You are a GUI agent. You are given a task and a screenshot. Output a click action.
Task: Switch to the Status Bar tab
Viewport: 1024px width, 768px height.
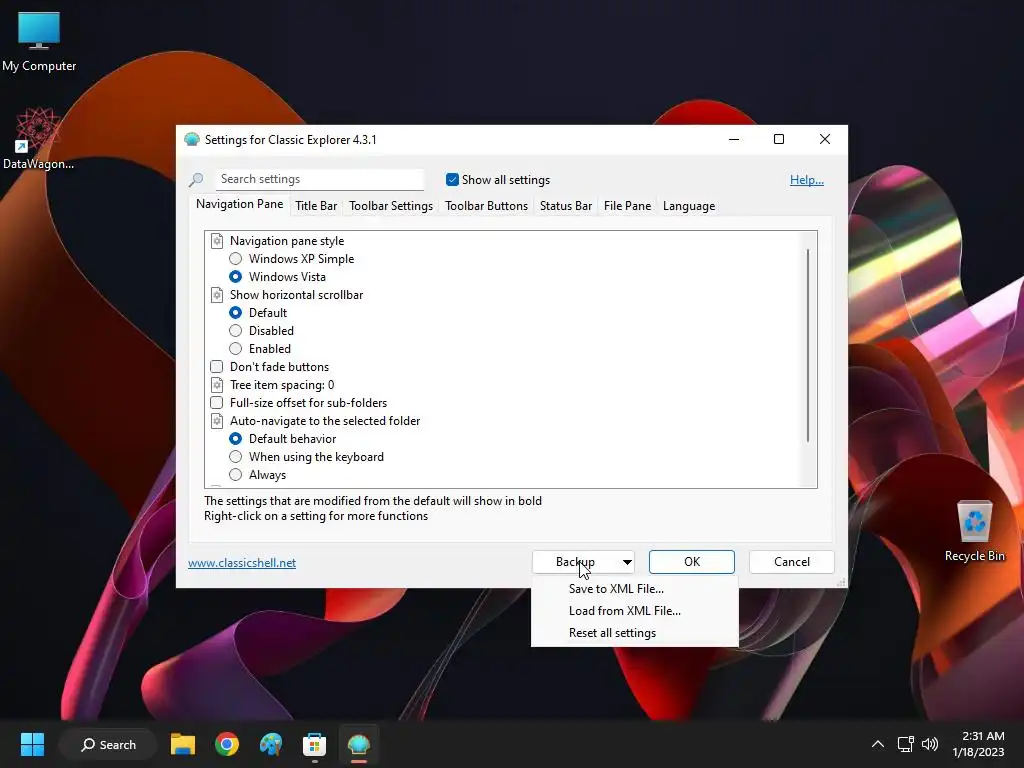coord(566,206)
